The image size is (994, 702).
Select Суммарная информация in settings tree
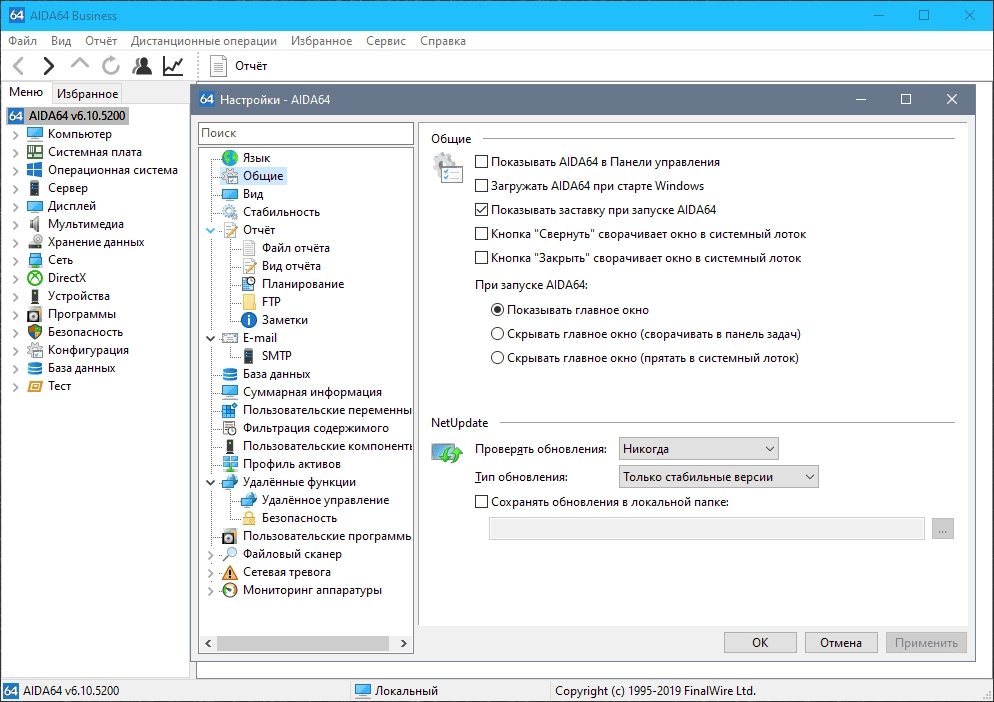pos(312,392)
